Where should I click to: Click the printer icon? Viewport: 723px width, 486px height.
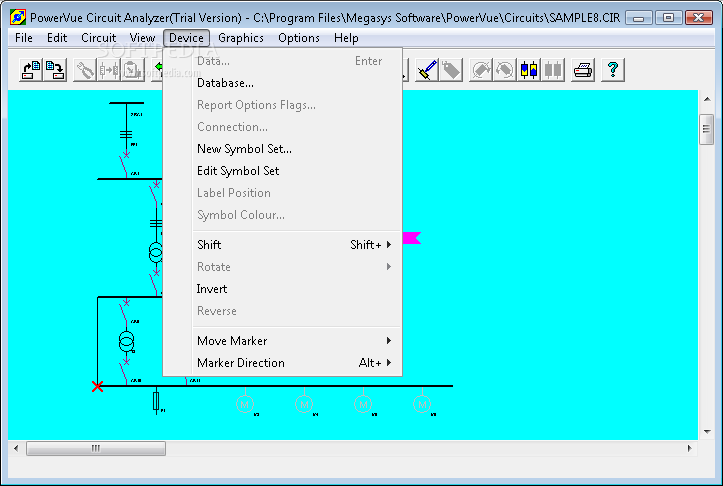tap(583, 70)
